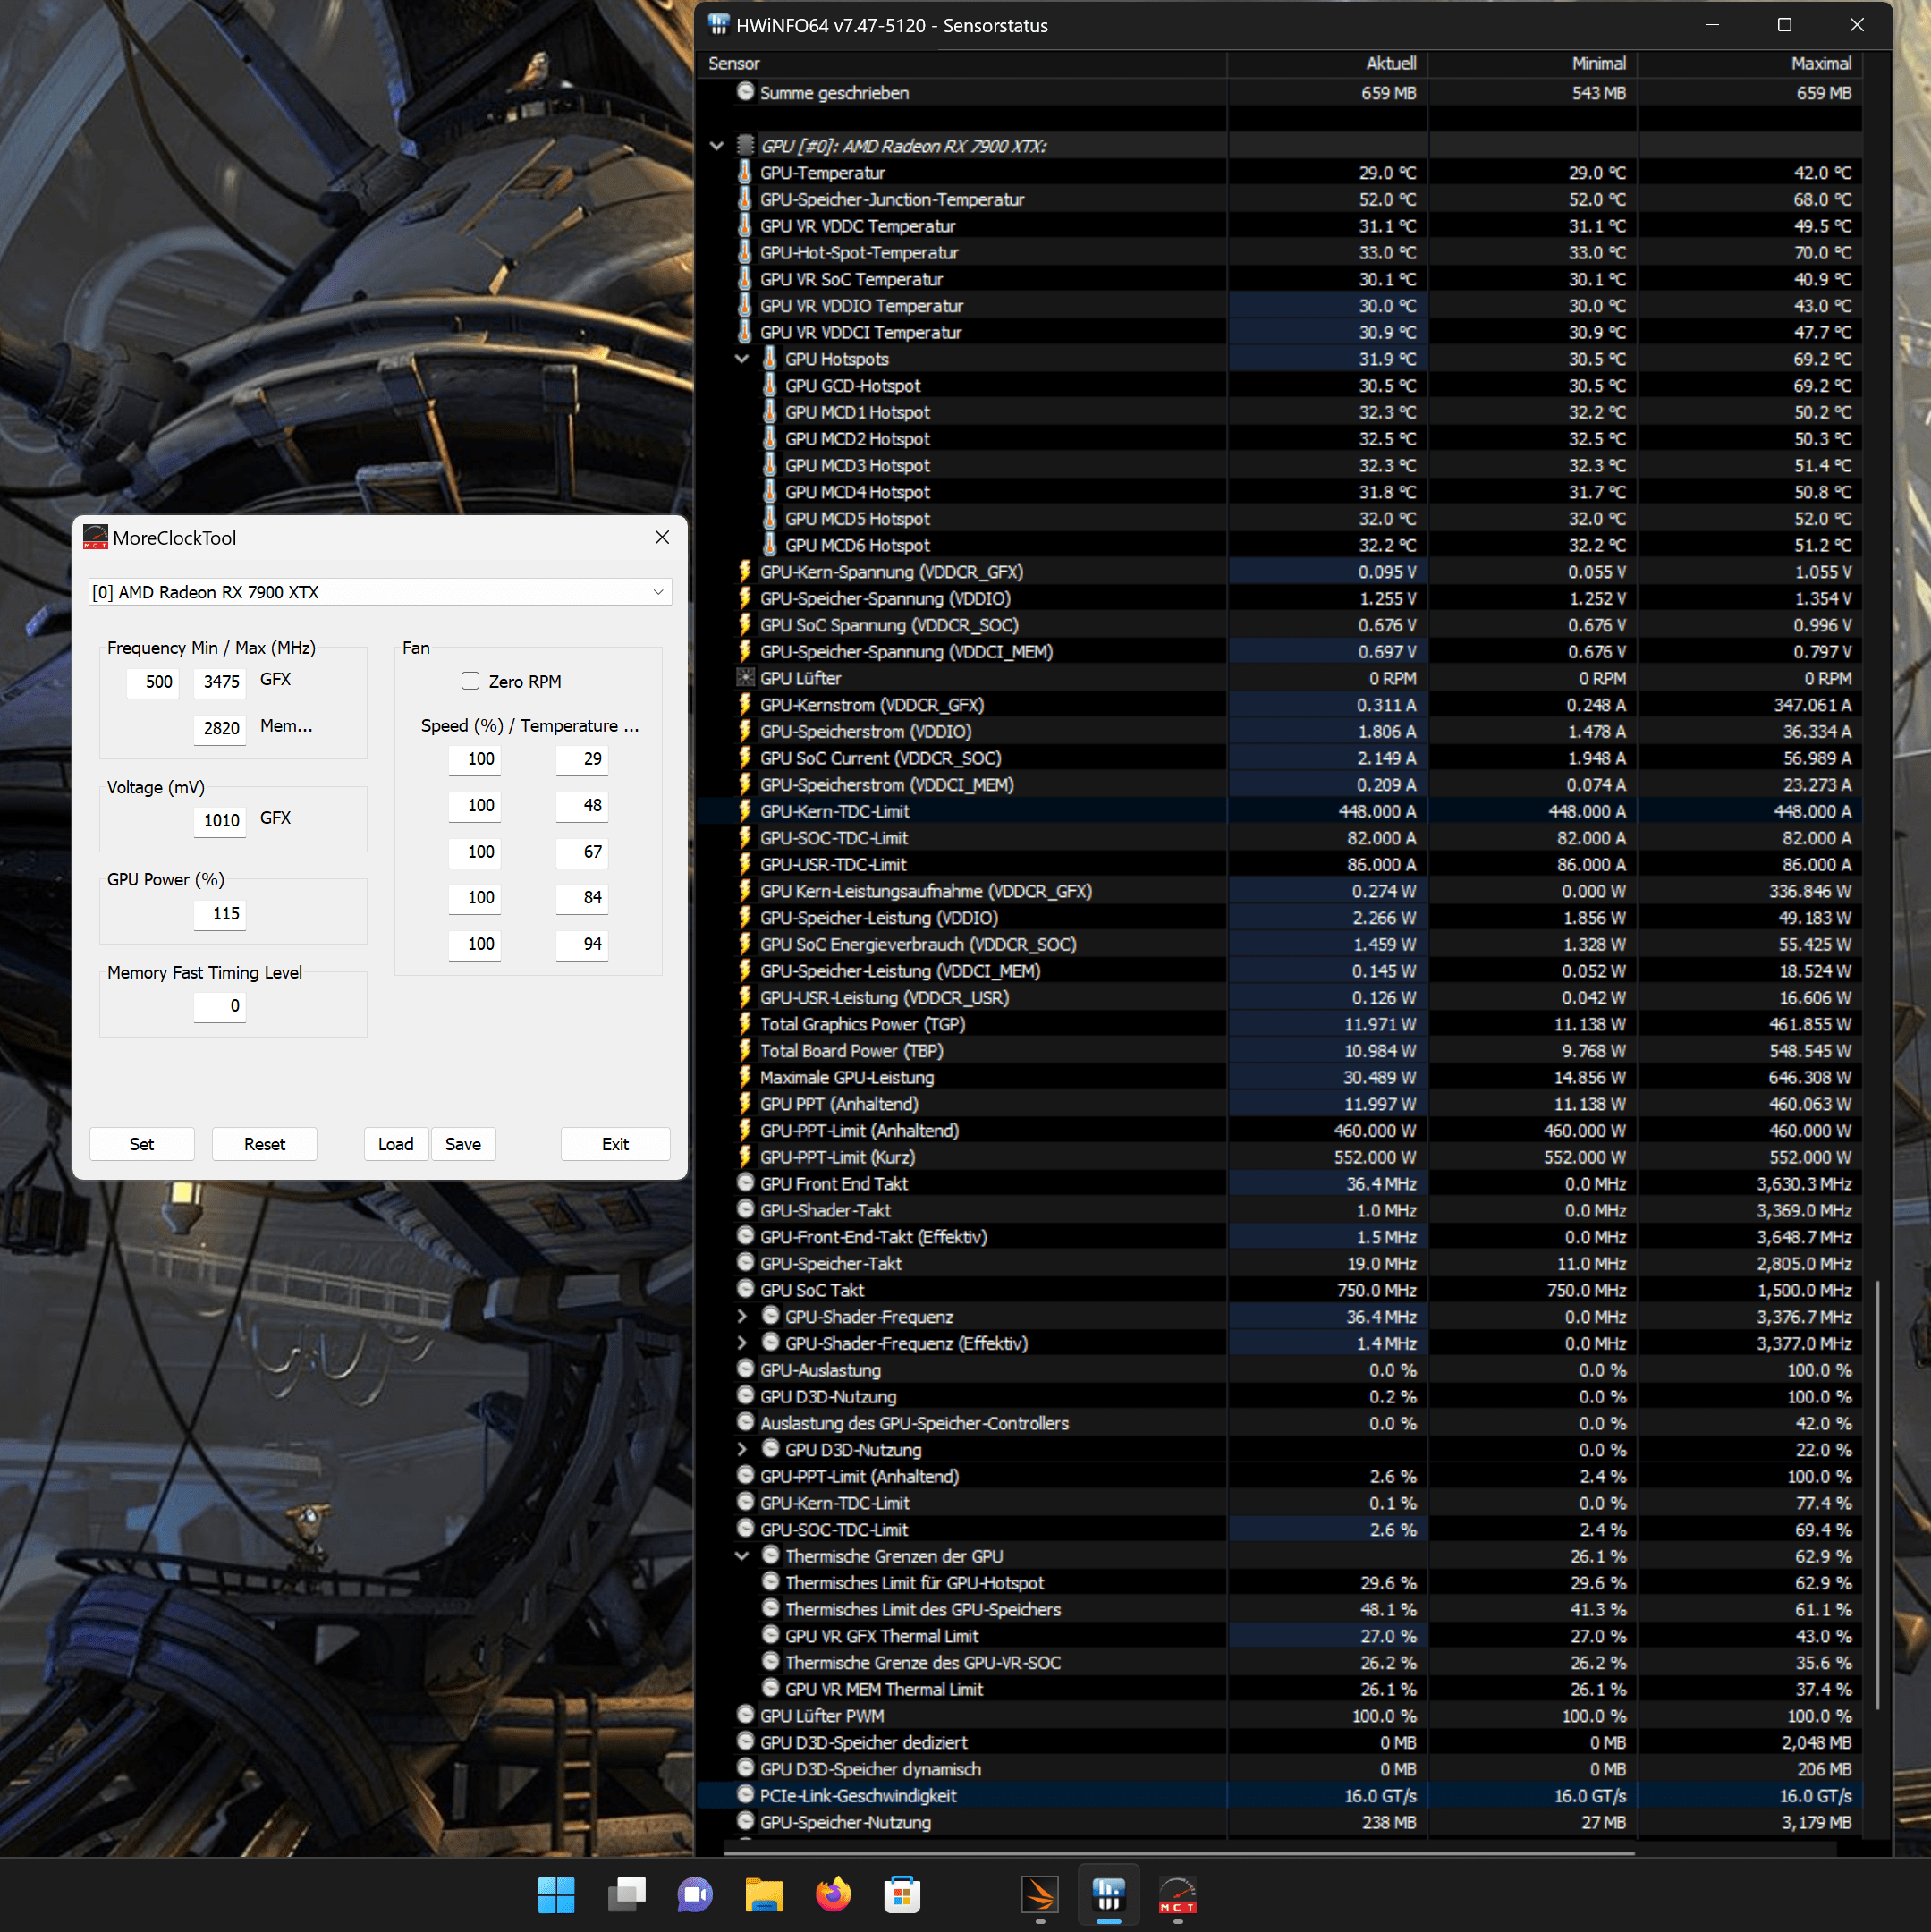This screenshot has width=1931, height=1932.
Task: Collapse the GPU Hotspots group
Action: (742, 359)
